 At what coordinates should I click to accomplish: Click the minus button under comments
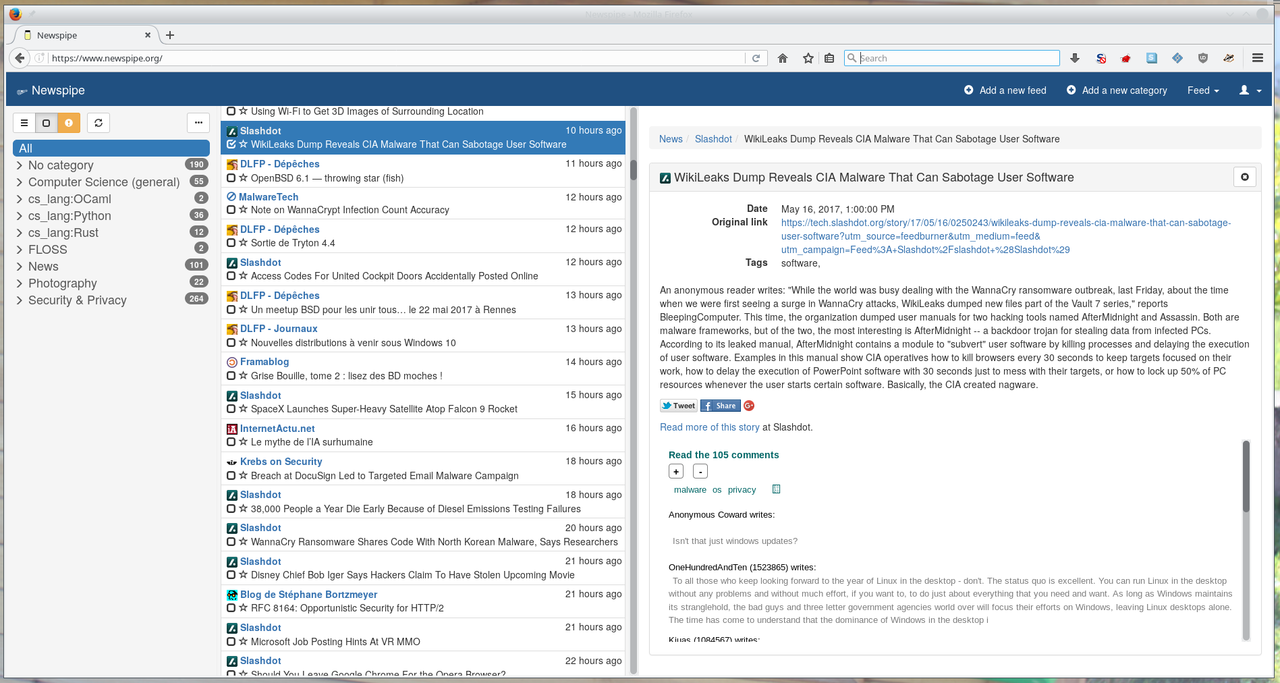tap(700, 471)
